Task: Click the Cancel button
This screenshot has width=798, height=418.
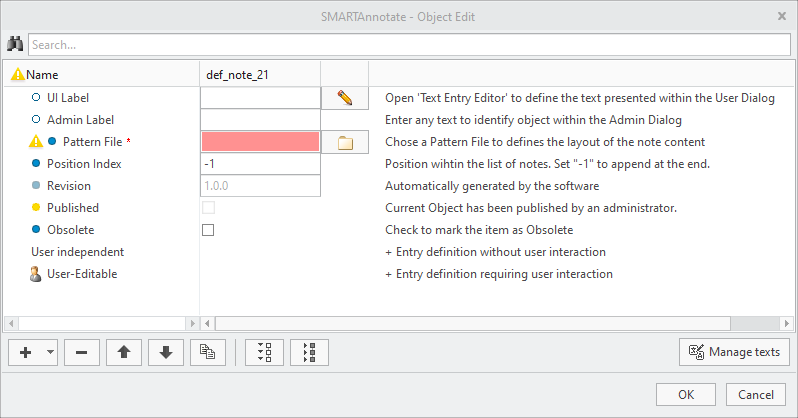Action: pyautogui.click(x=756, y=395)
